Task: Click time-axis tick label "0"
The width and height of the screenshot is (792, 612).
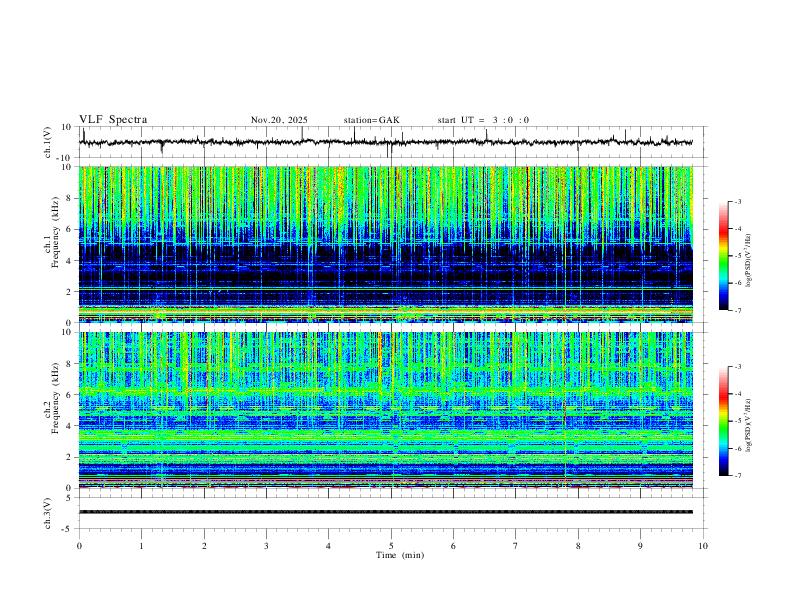Action: point(79,546)
